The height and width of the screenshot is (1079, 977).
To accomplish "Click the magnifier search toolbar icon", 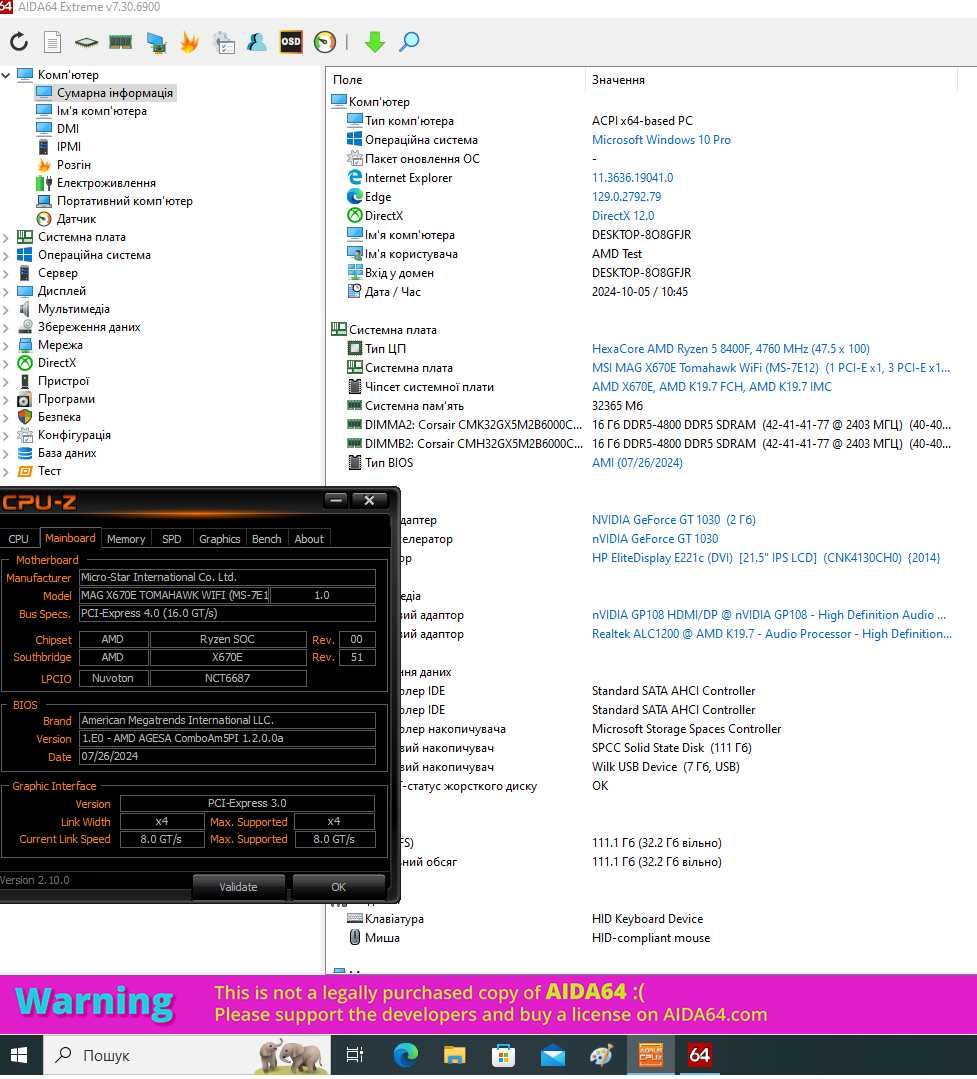I will click(x=409, y=42).
